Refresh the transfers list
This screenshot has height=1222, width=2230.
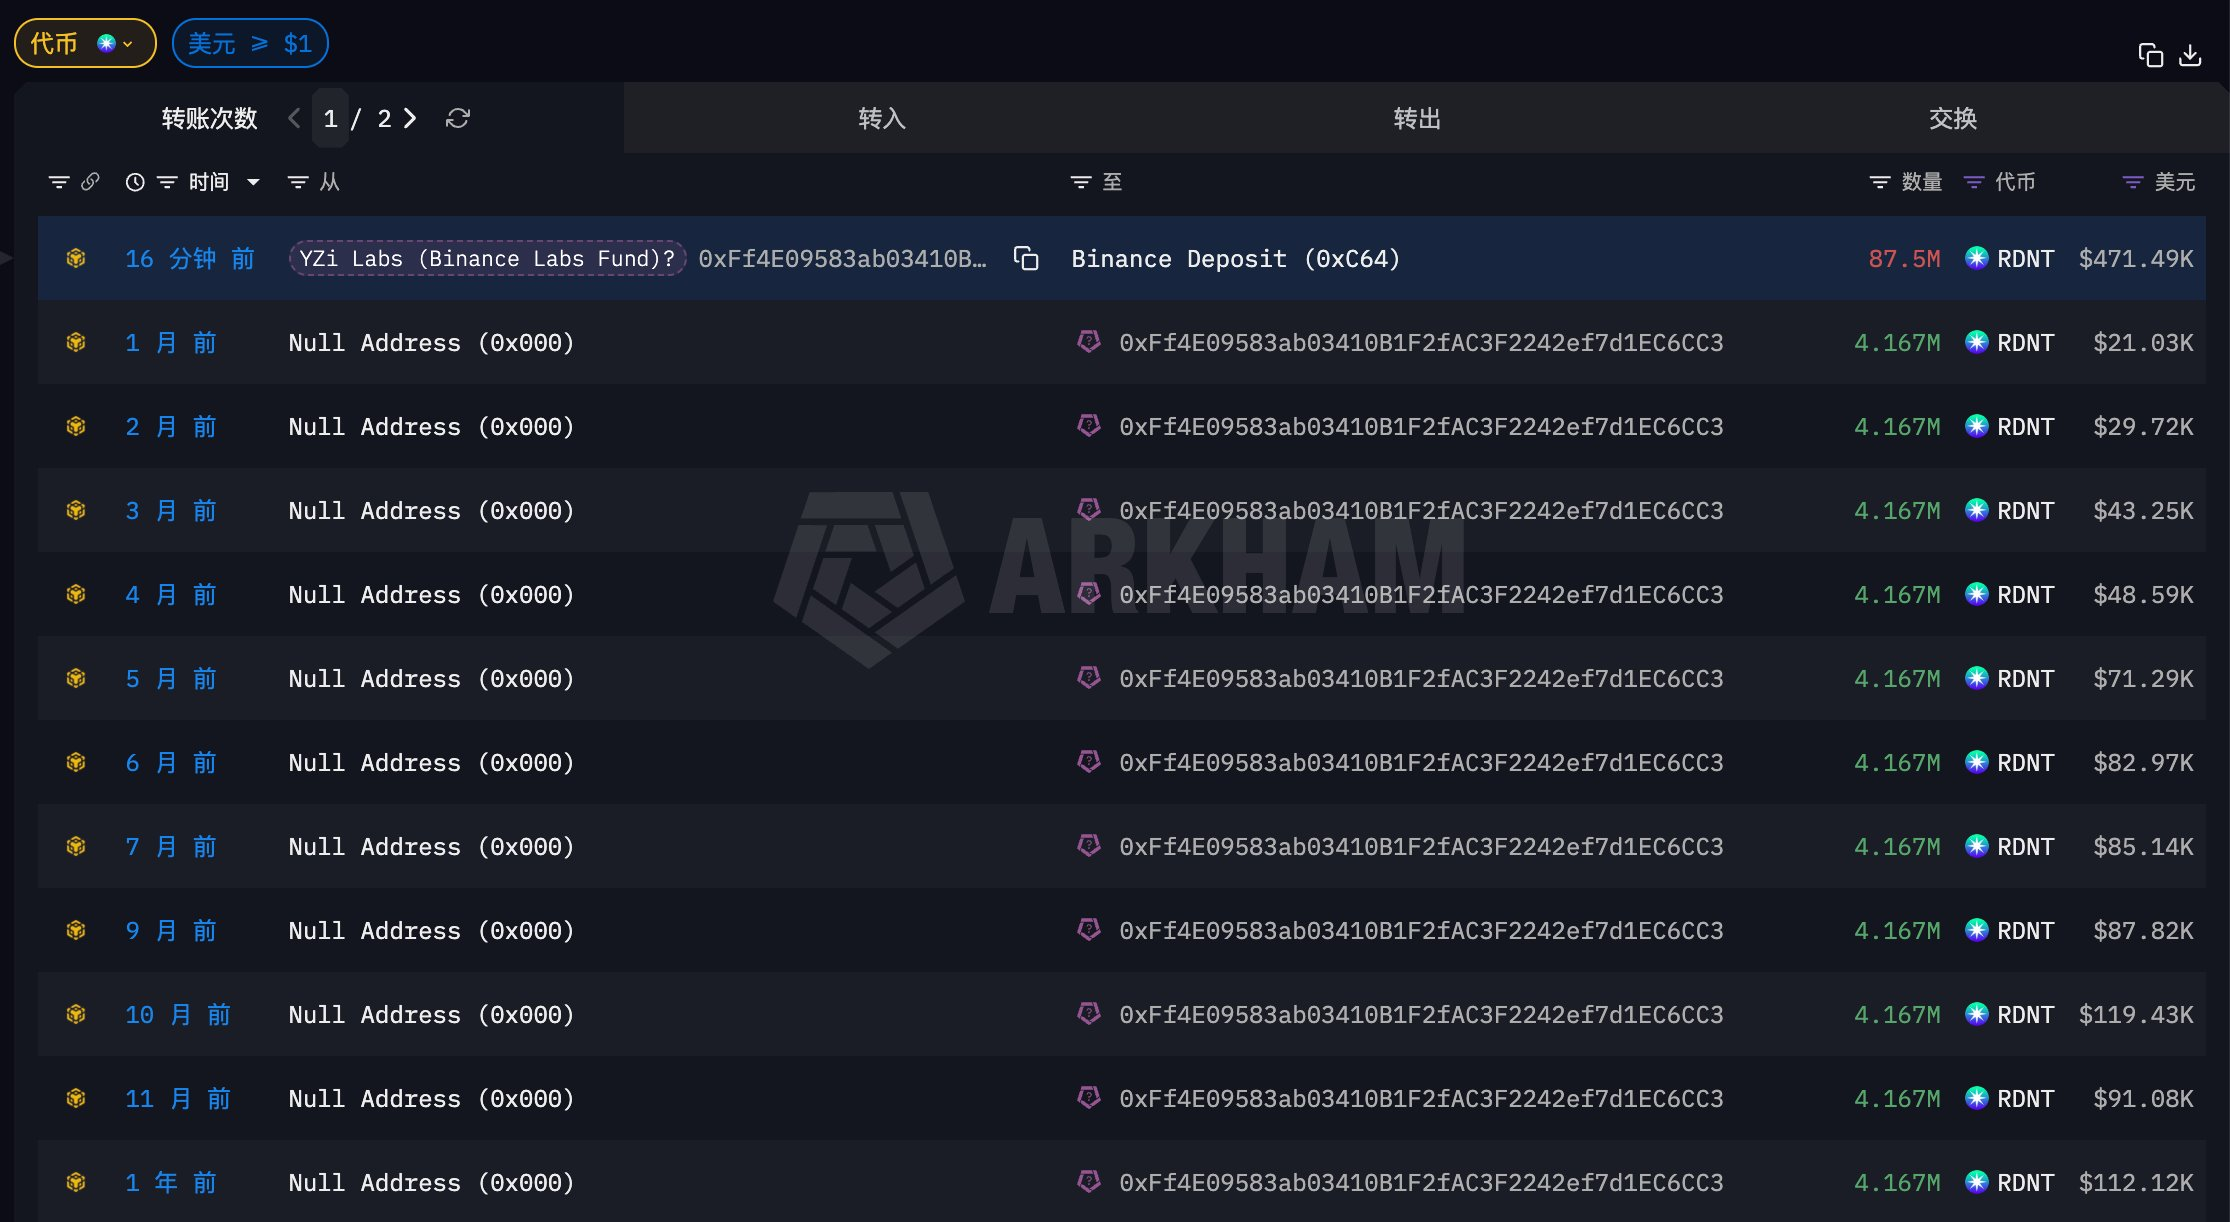point(458,119)
